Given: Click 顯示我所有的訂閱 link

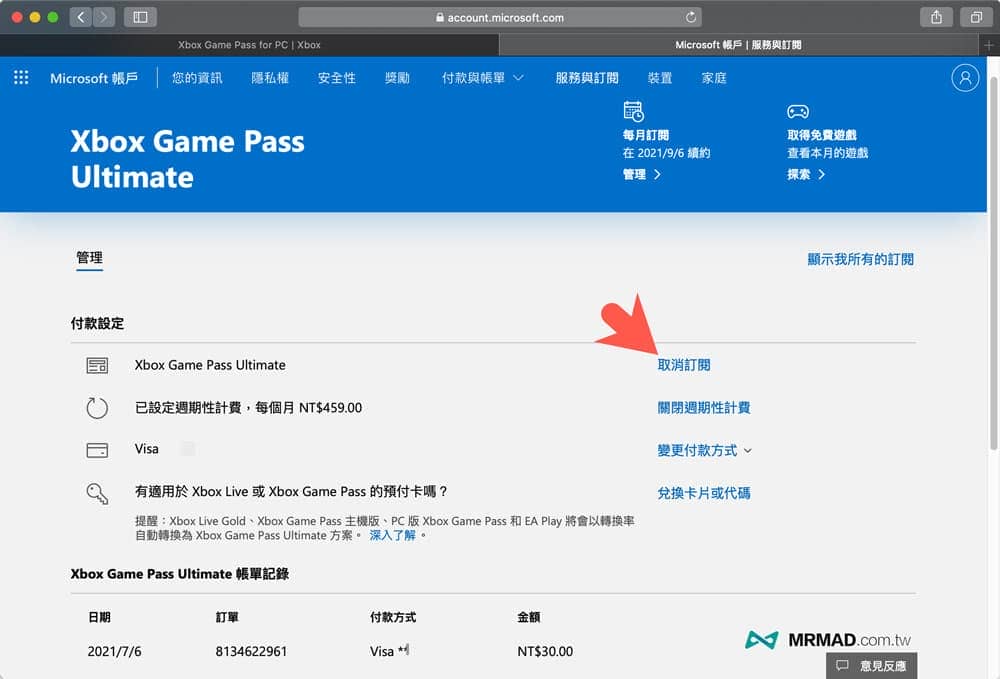Looking at the screenshot, I should click(860, 259).
